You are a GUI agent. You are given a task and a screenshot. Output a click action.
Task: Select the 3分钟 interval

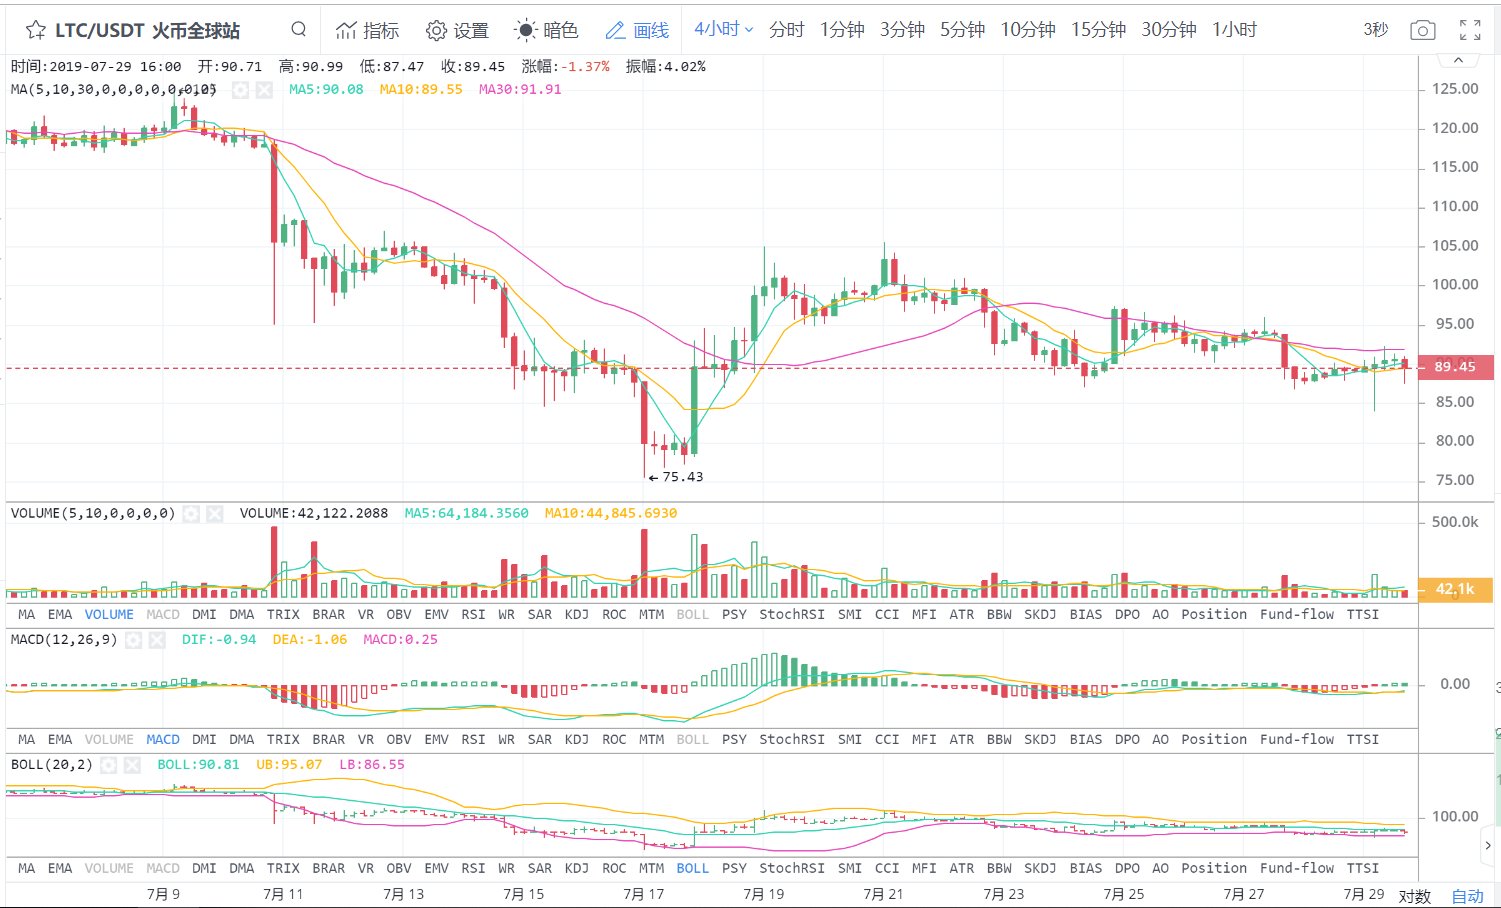click(902, 30)
